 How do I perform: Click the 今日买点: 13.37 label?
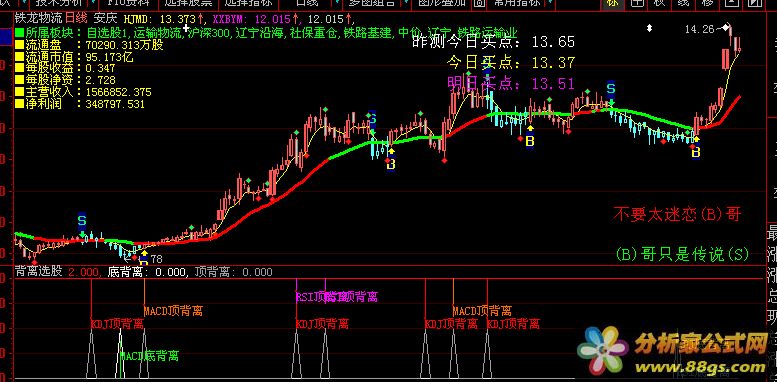511,62
